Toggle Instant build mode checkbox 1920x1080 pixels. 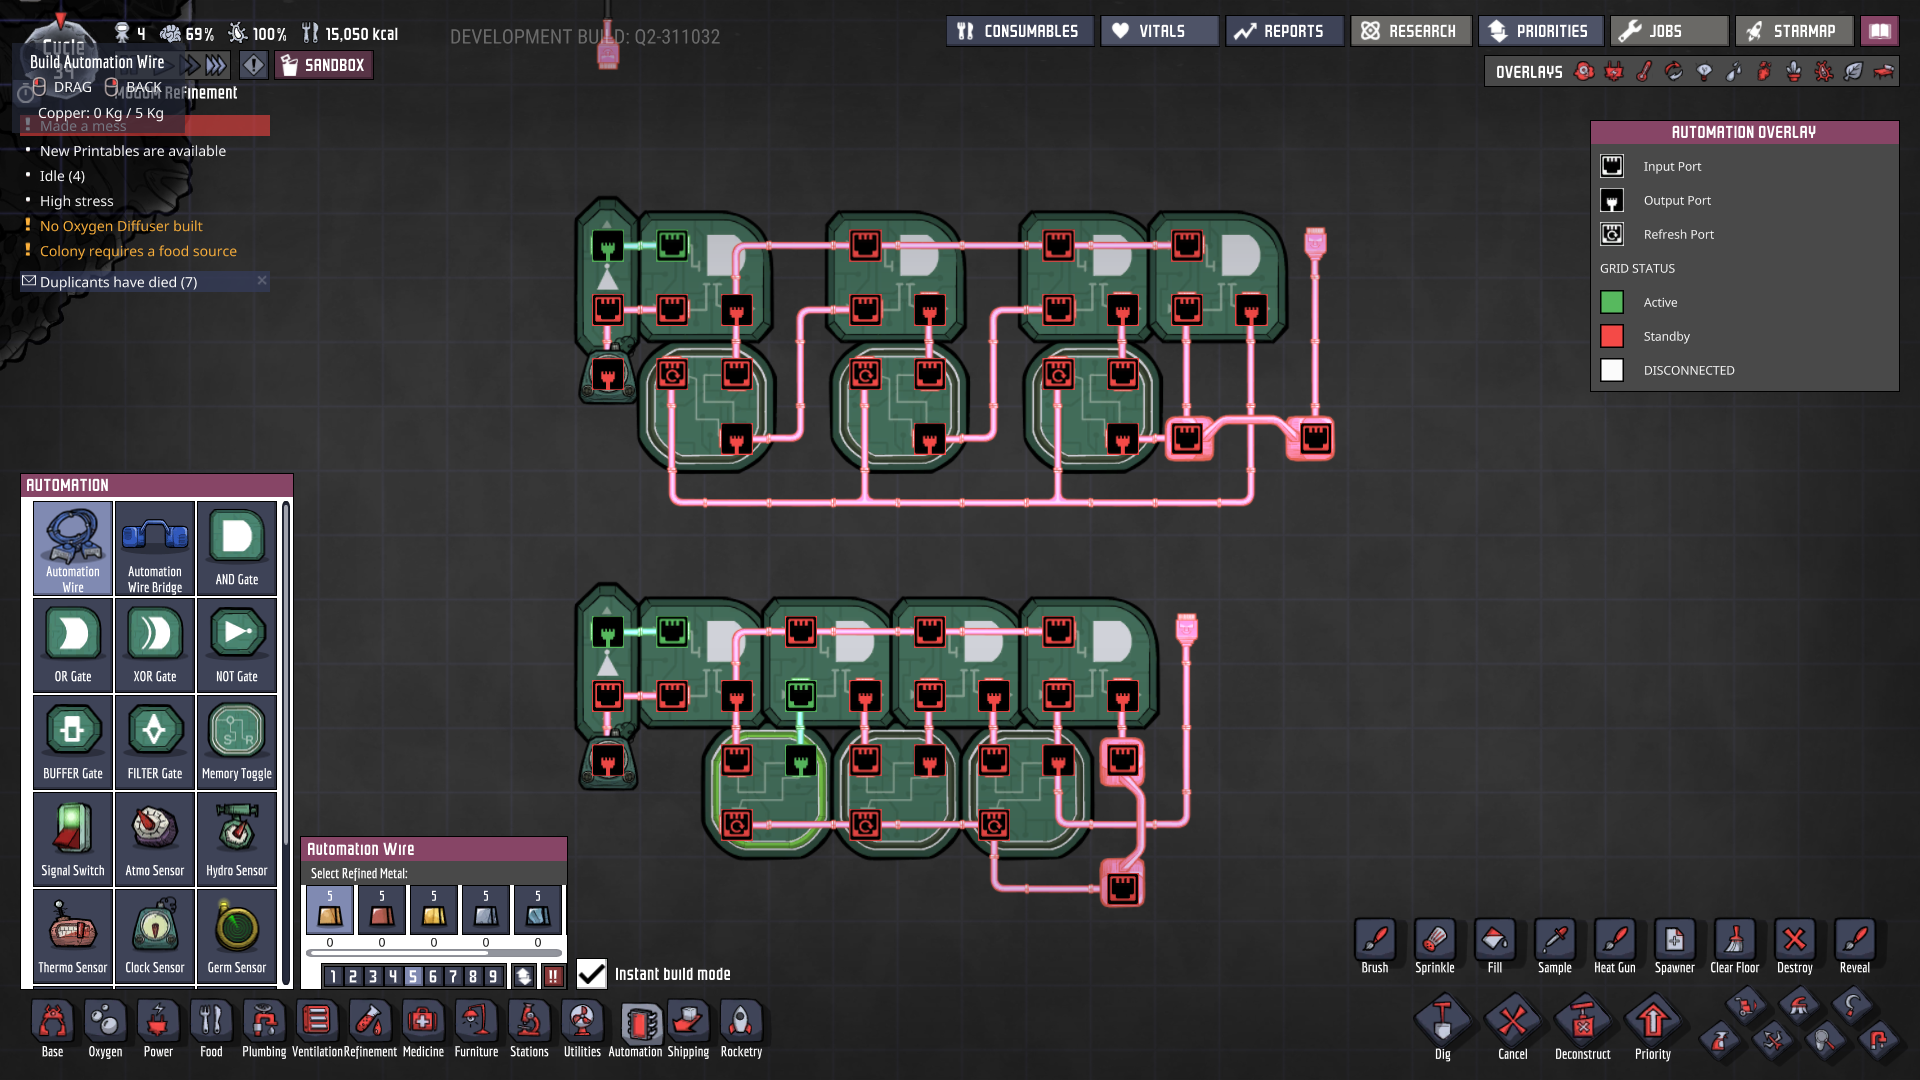[592, 974]
